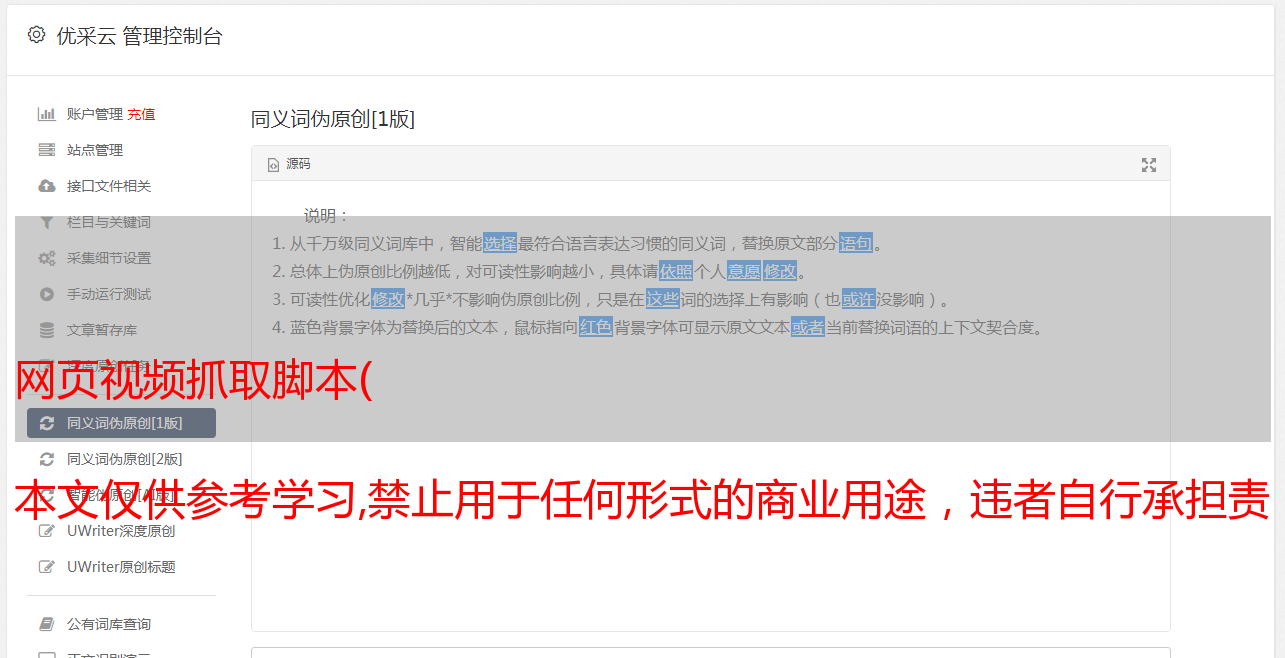Click the book icon for 公有词库查询
The image size is (1285, 658).
47,624
